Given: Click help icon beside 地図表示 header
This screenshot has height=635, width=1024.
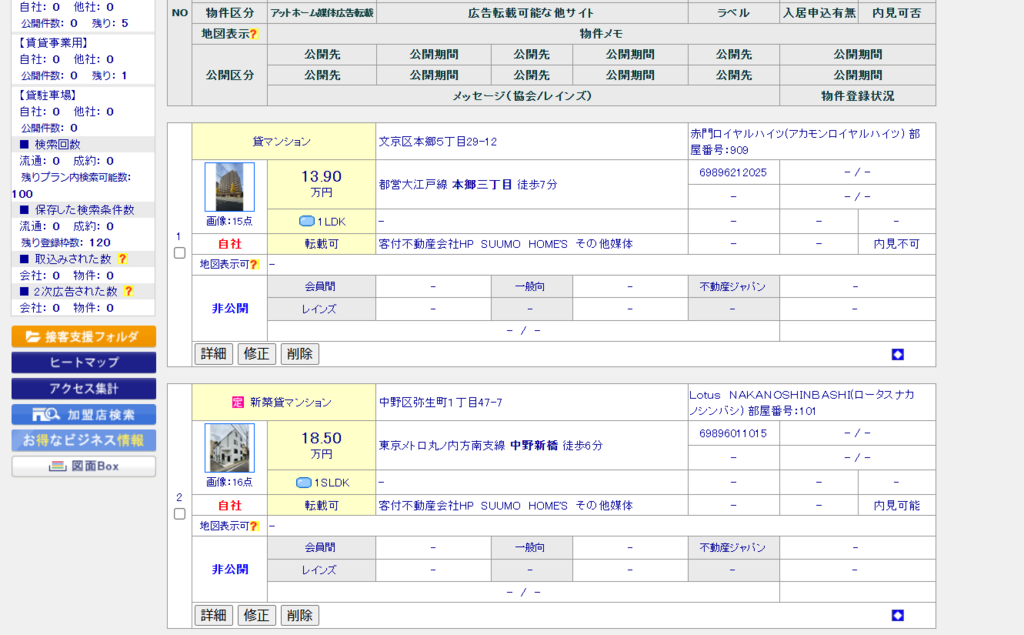Looking at the screenshot, I should tap(253, 34).
